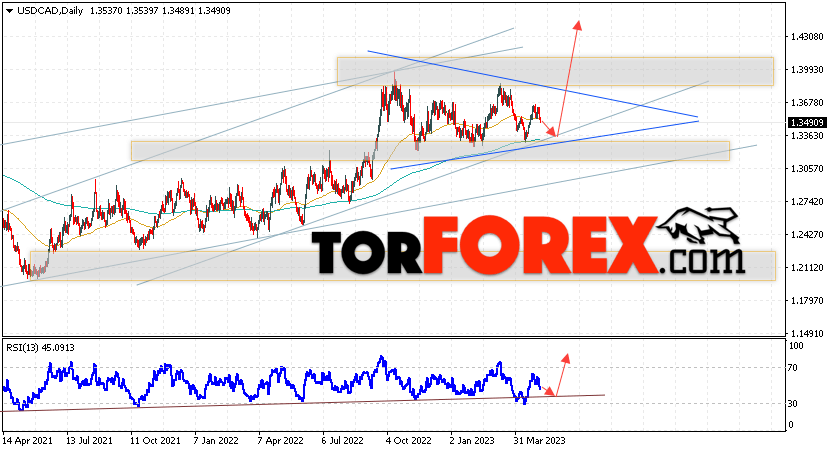The image size is (831, 452).
Task: Select the brown RSI support trendline
Action: (x=302, y=403)
